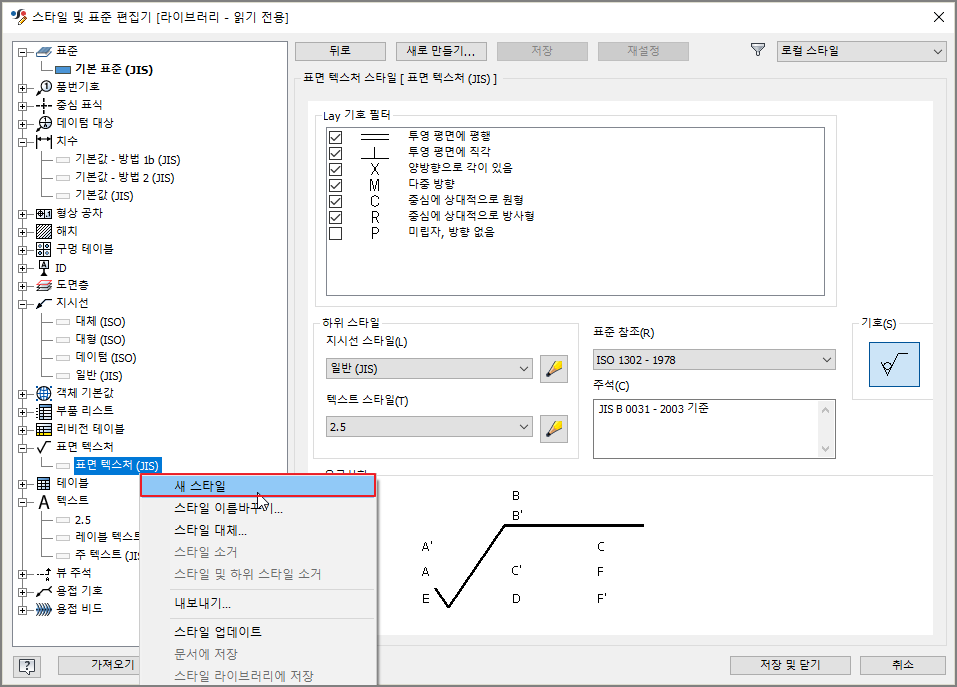Click the surface texture symbol swatch under 기호(S)

[x=893, y=364]
